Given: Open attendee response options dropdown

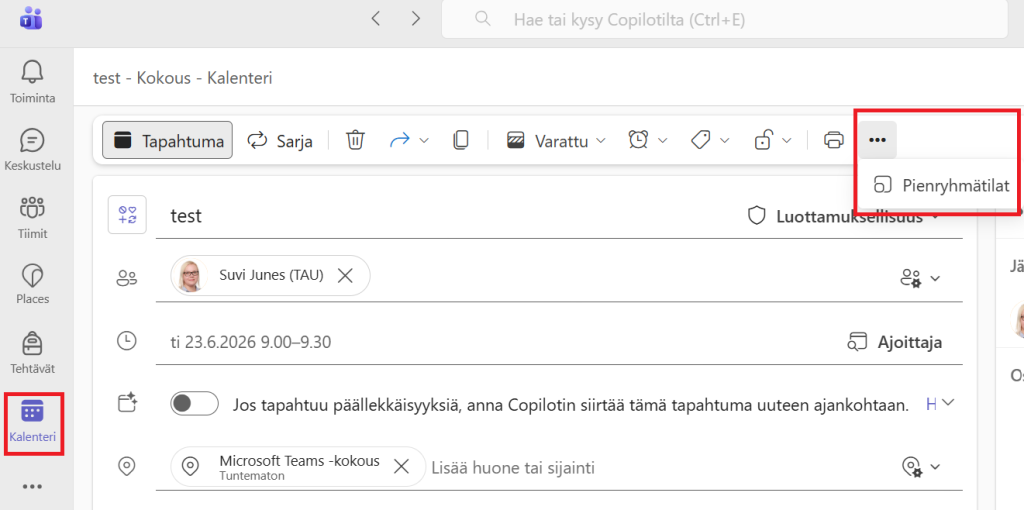Looking at the screenshot, I should [x=920, y=278].
